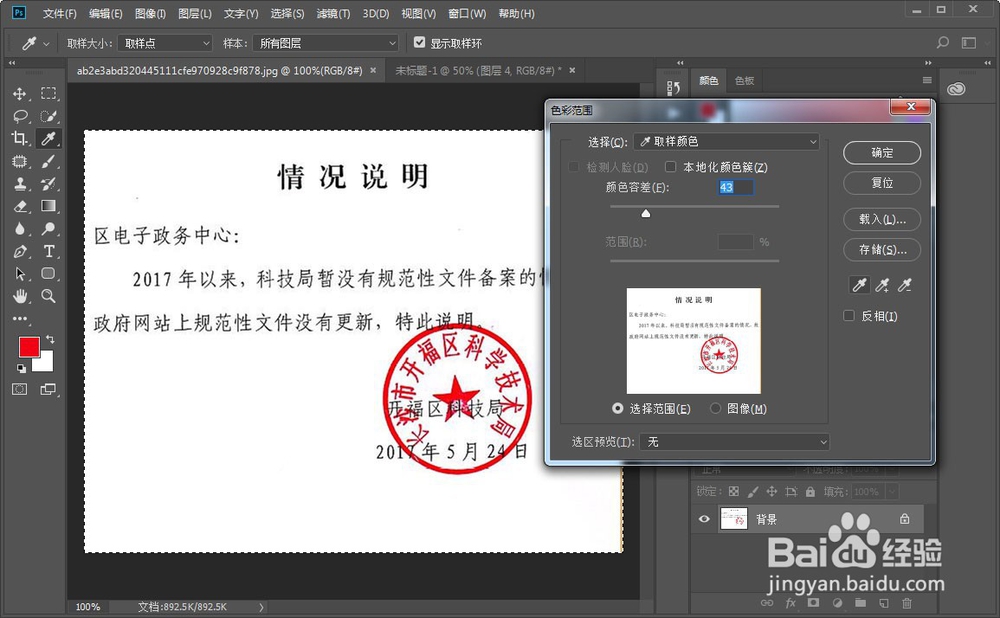The image size is (1000, 618).
Task: Click the 载入 button
Action: [881, 219]
